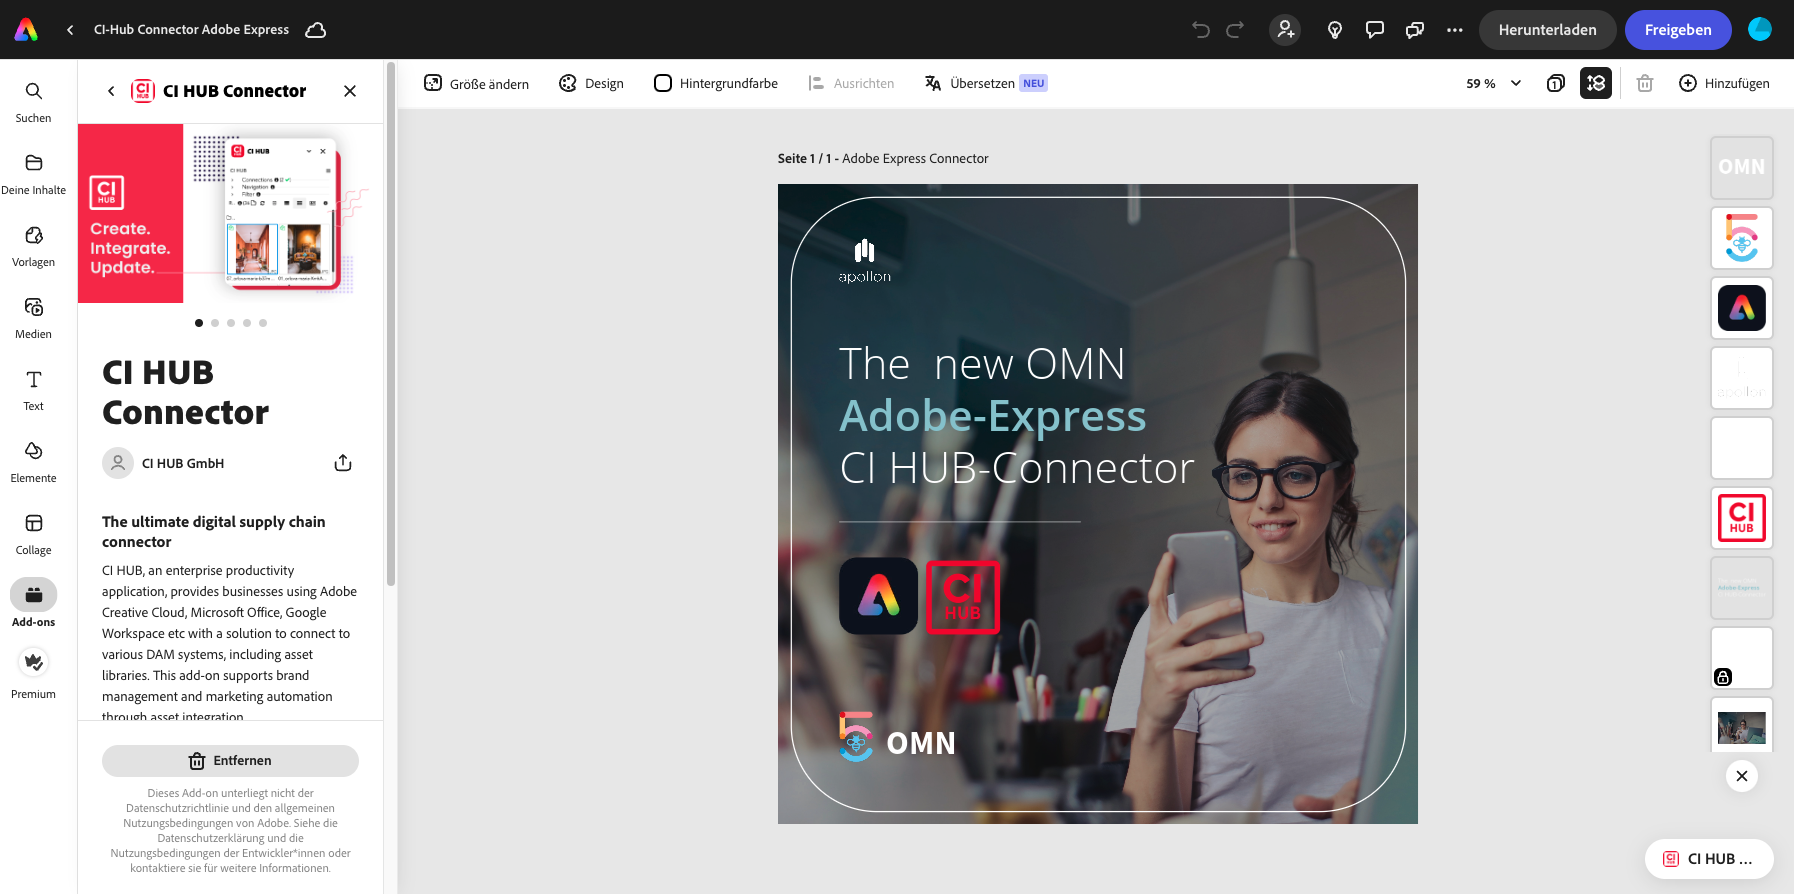Click the Freigeben button
Viewport: 1794px width, 894px height.
pyautogui.click(x=1678, y=30)
